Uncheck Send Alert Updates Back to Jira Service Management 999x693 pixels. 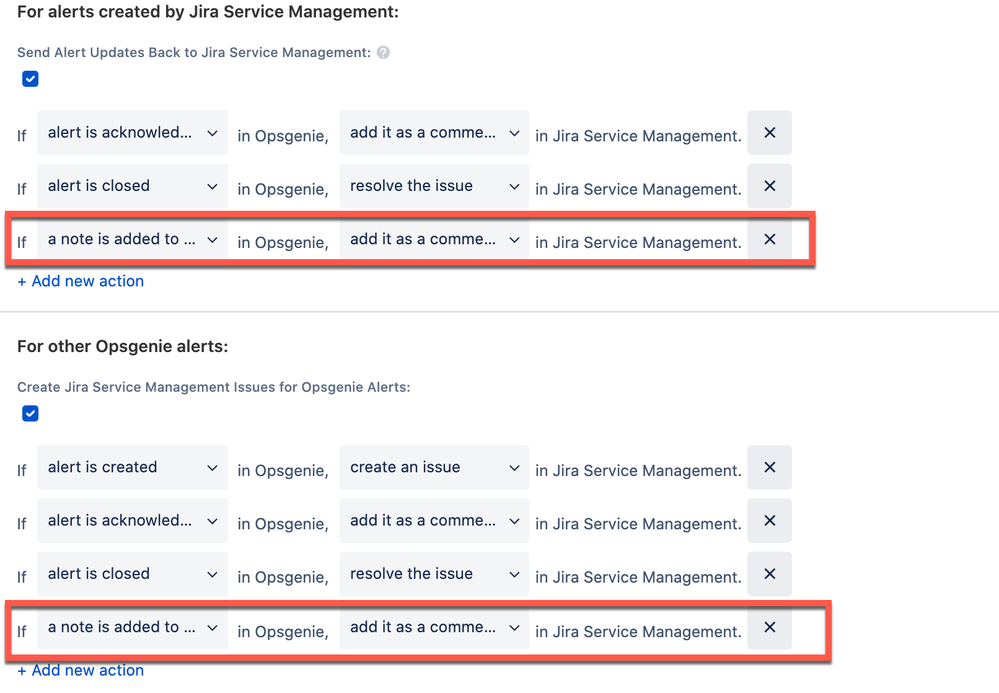[x=30, y=79]
